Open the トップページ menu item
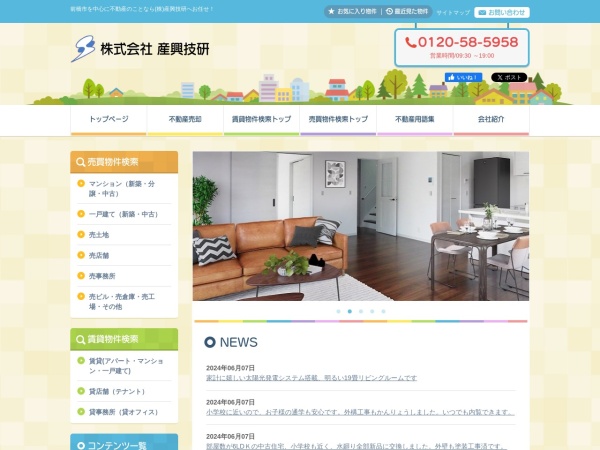 click(x=109, y=120)
